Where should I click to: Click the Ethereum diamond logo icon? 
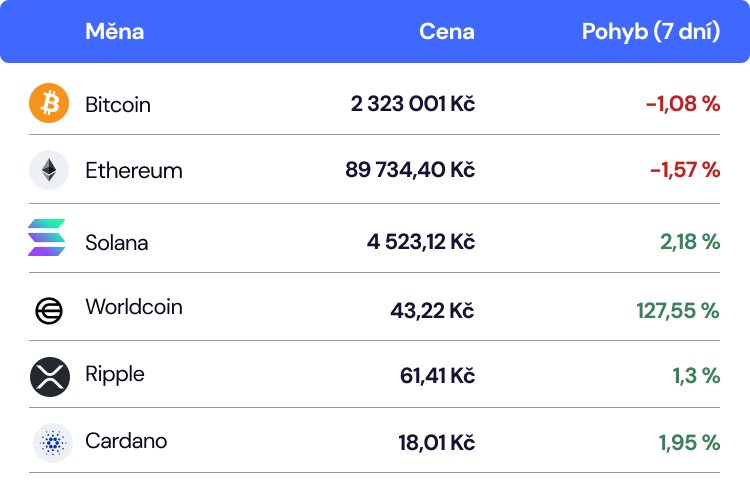pyautogui.click(x=49, y=170)
